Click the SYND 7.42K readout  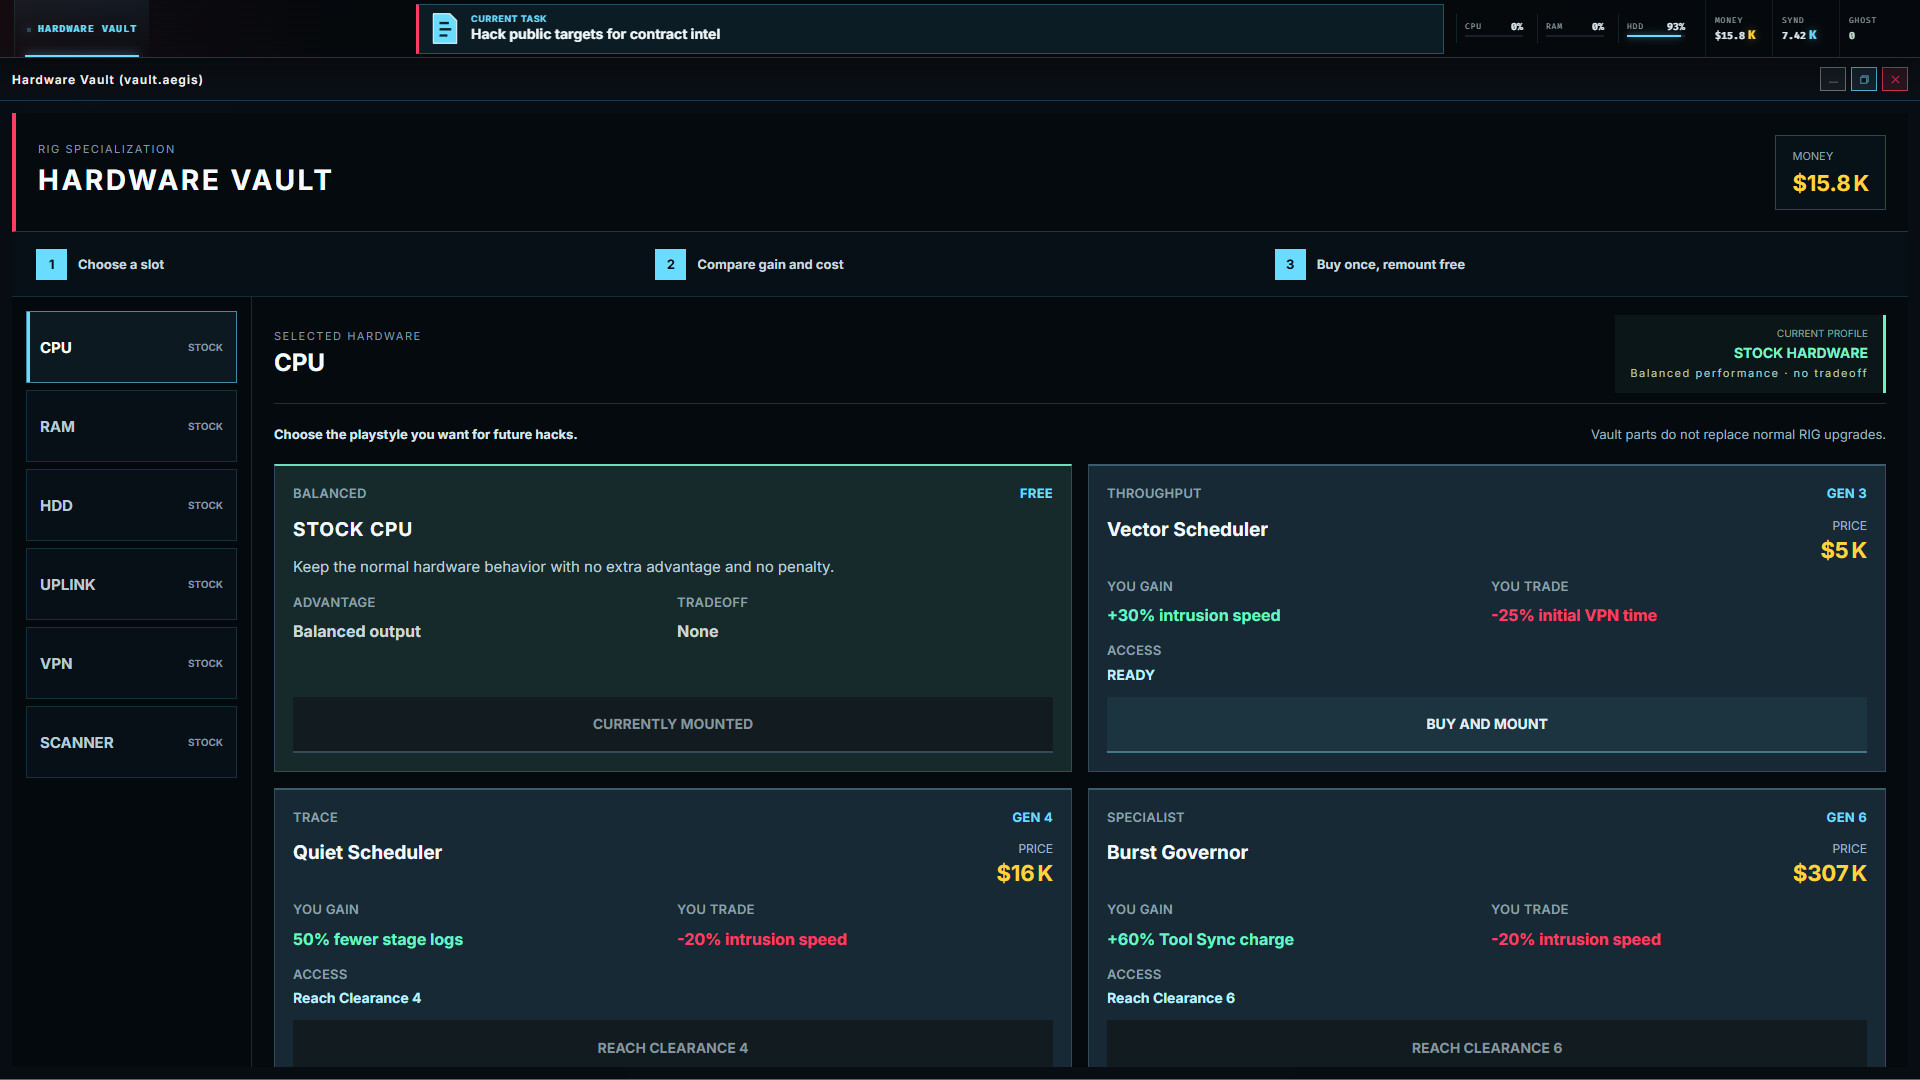(x=1799, y=28)
